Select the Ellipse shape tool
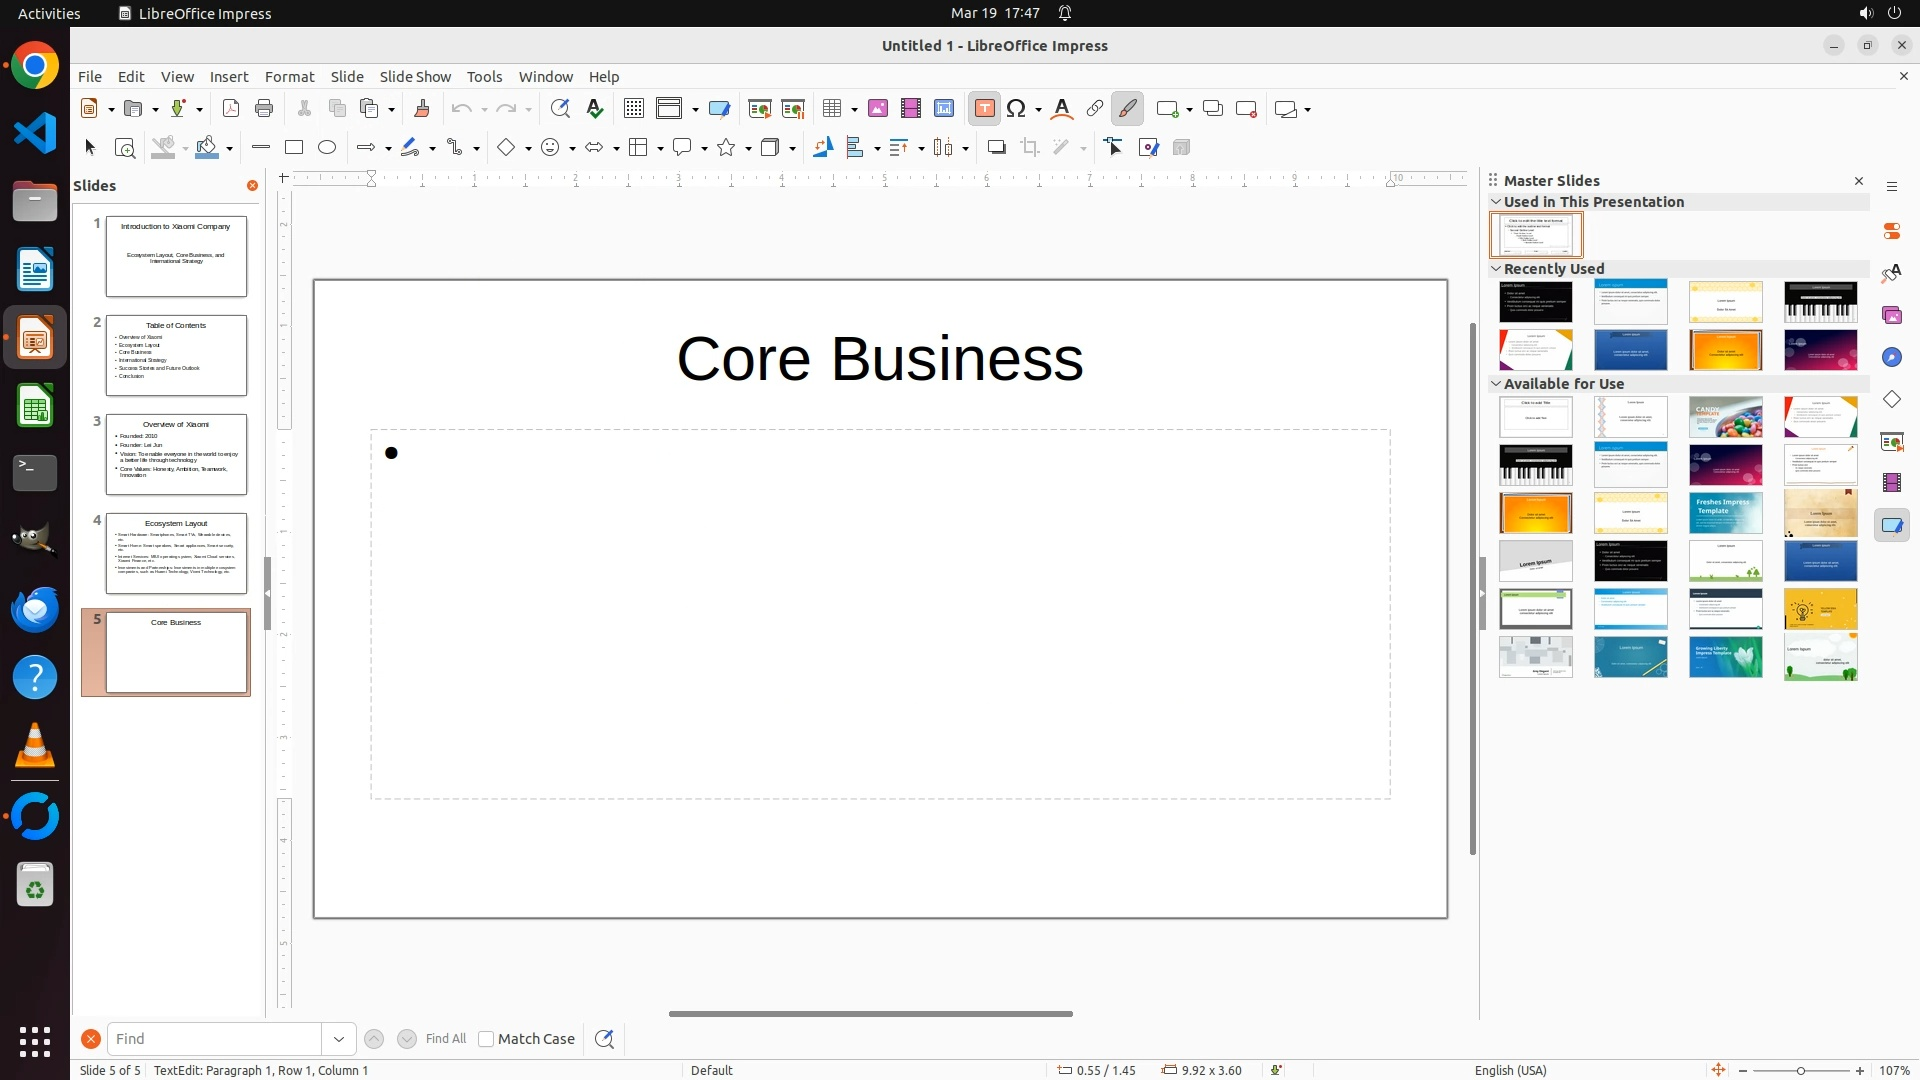Image resolution: width=1920 pixels, height=1080 pixels. (327, 148)
